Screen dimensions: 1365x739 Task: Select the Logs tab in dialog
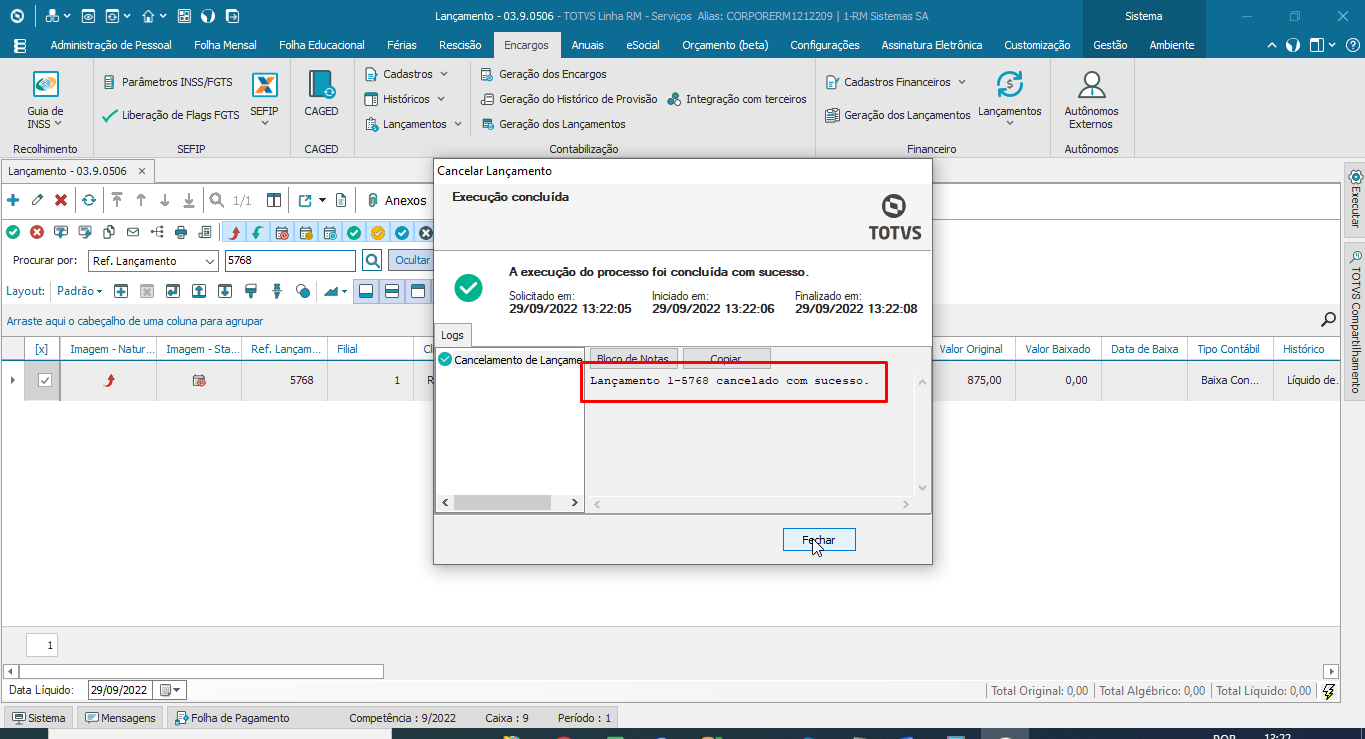point(453,335)
